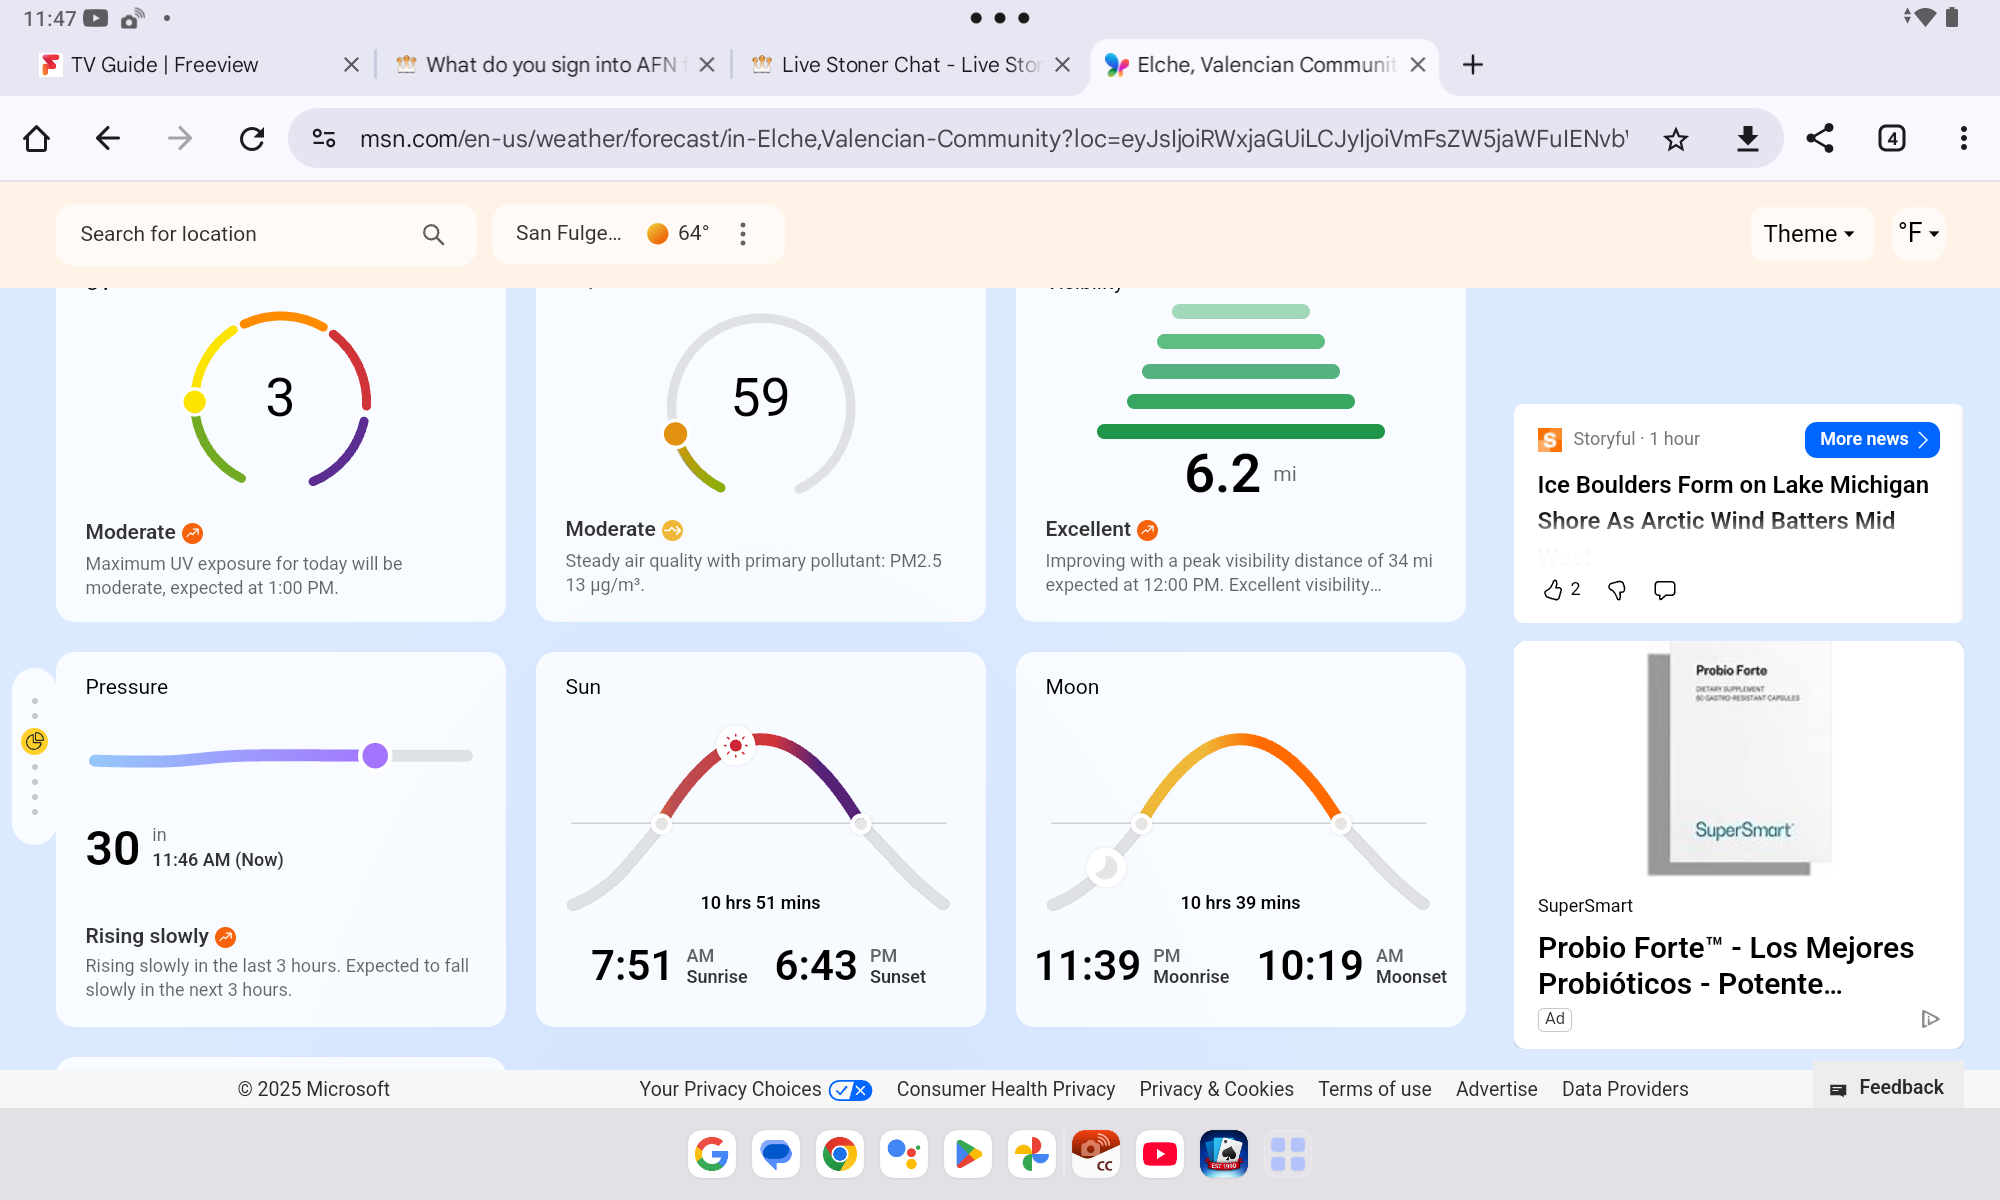This screenshot has width=2000, height=1200.
Task: Tap the AdChoices icon on SuperSmart ad
Action: pyautogui.click(x=1930, y=1019)
